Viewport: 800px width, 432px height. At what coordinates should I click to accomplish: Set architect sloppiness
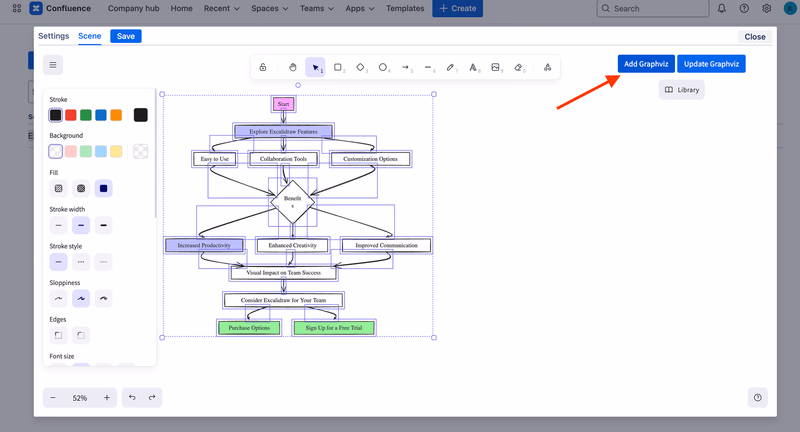[x=59, y=298]
